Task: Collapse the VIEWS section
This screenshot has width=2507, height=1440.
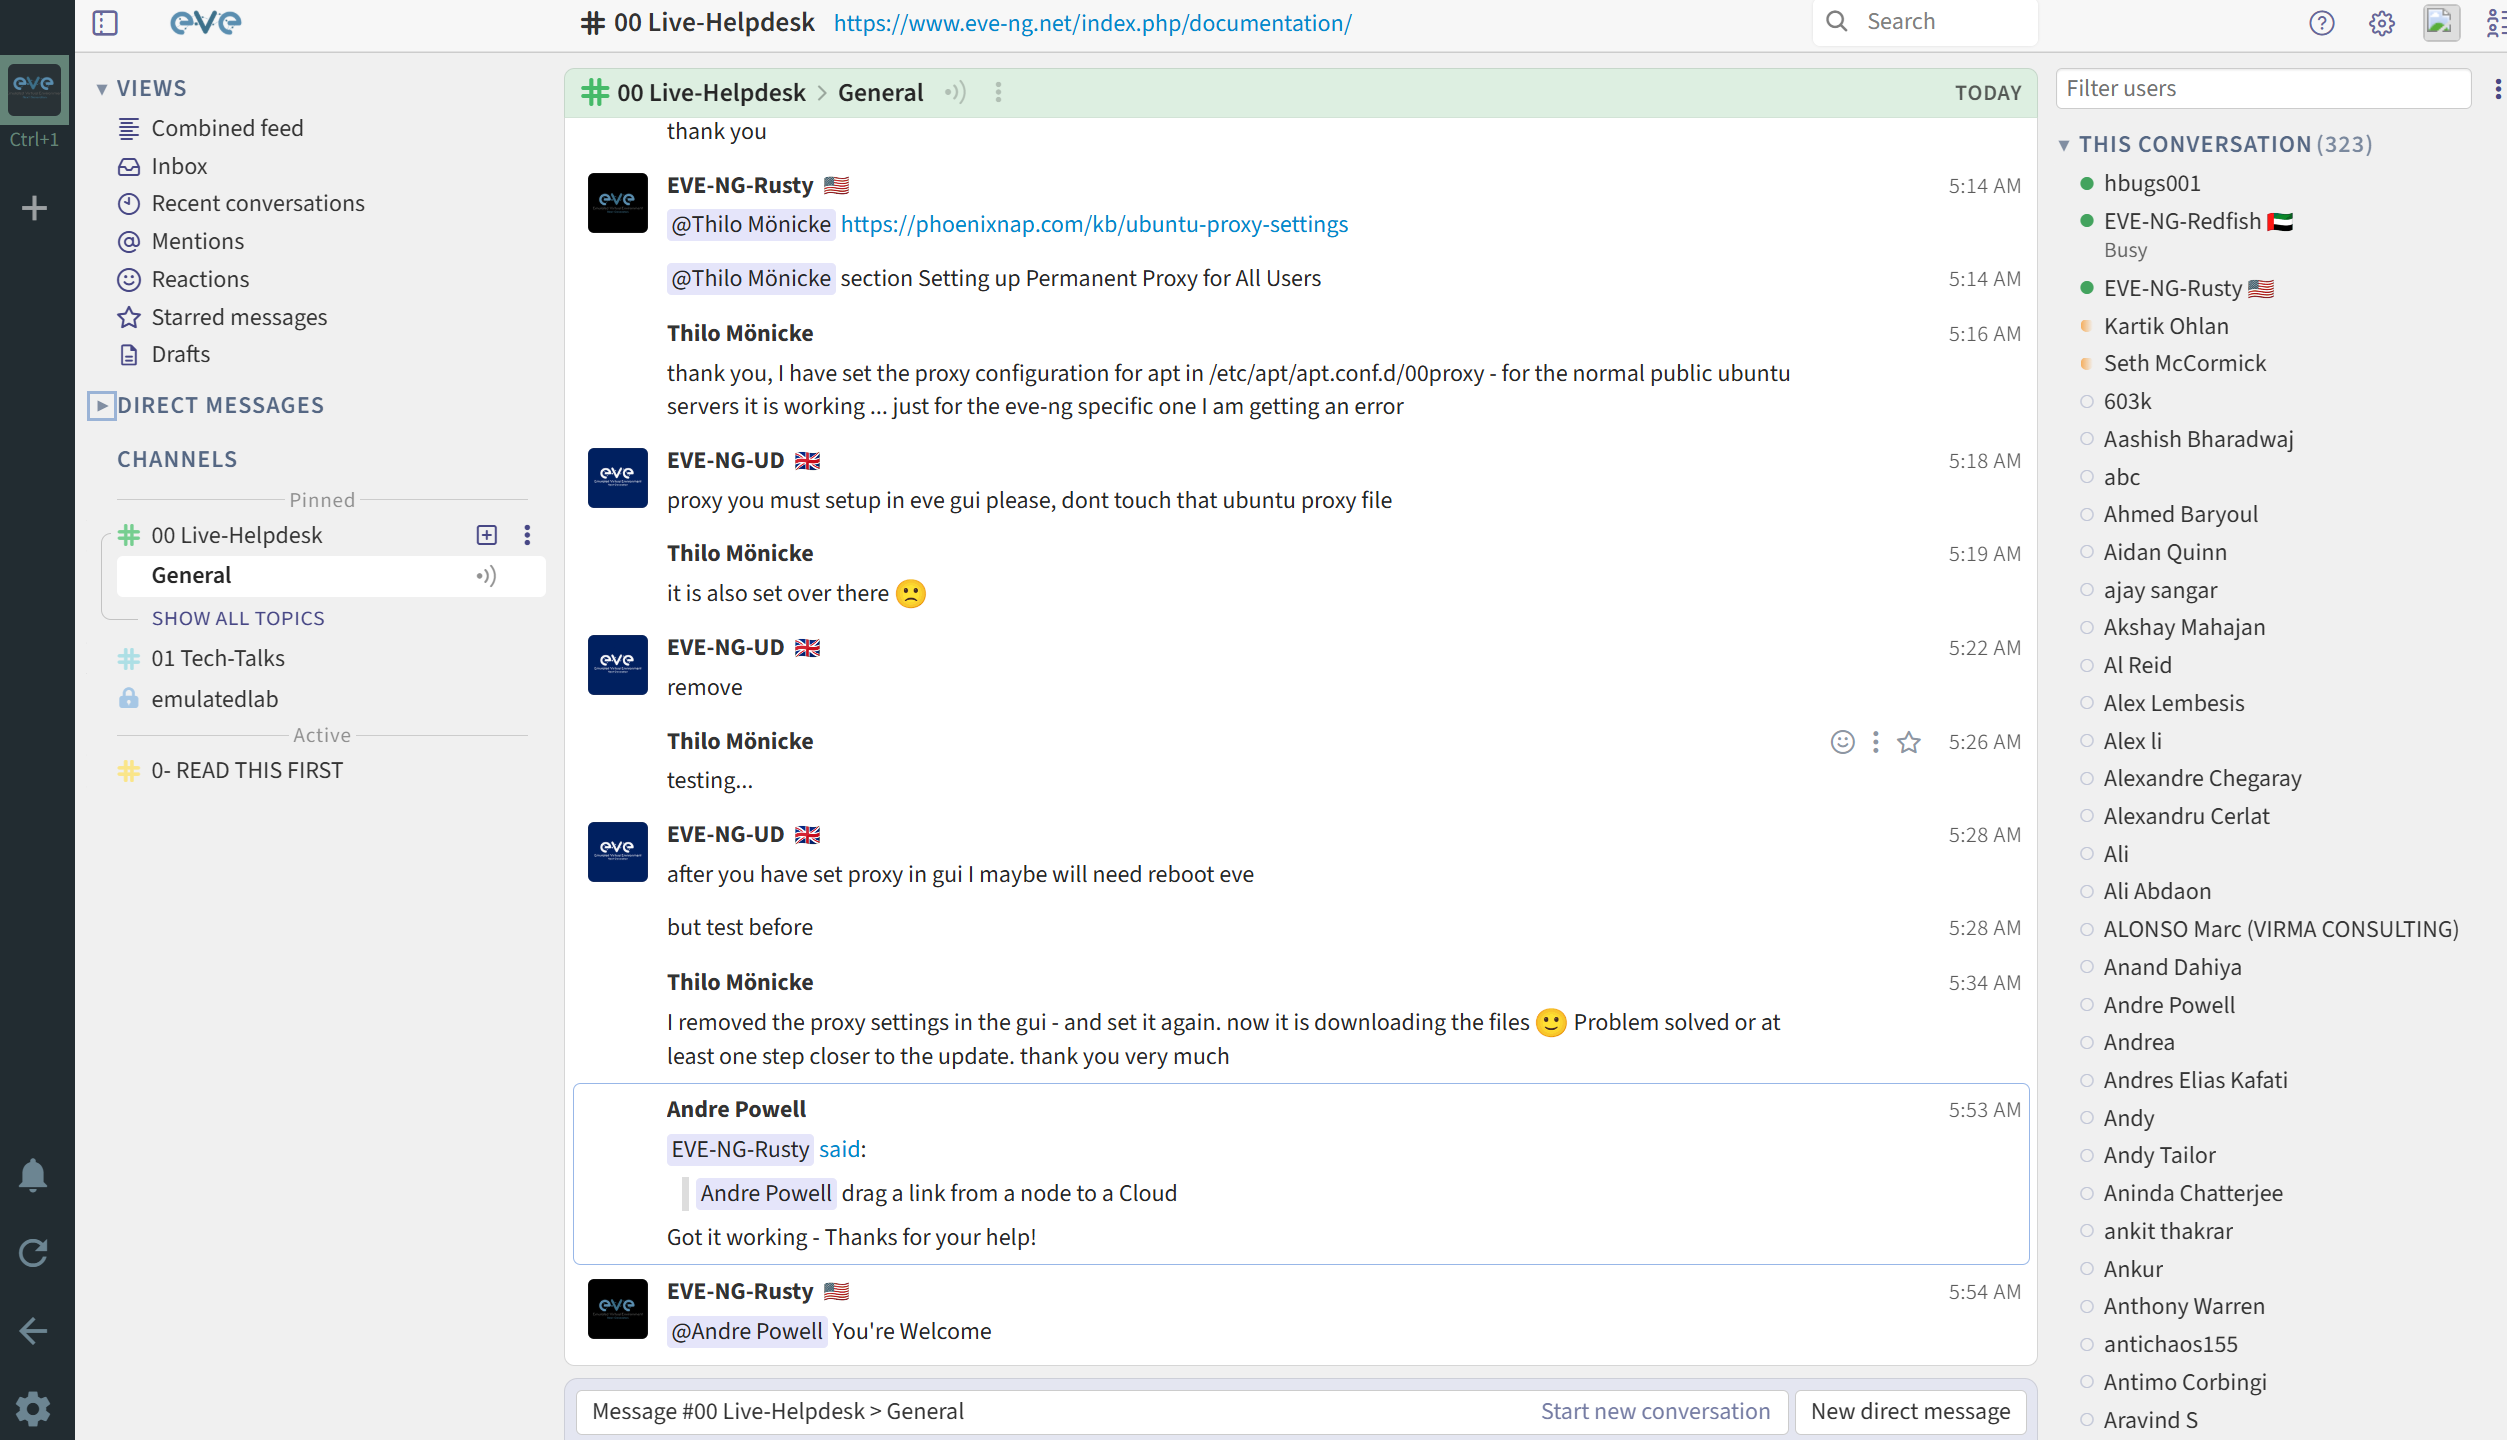Action: [x=102, y=89]
